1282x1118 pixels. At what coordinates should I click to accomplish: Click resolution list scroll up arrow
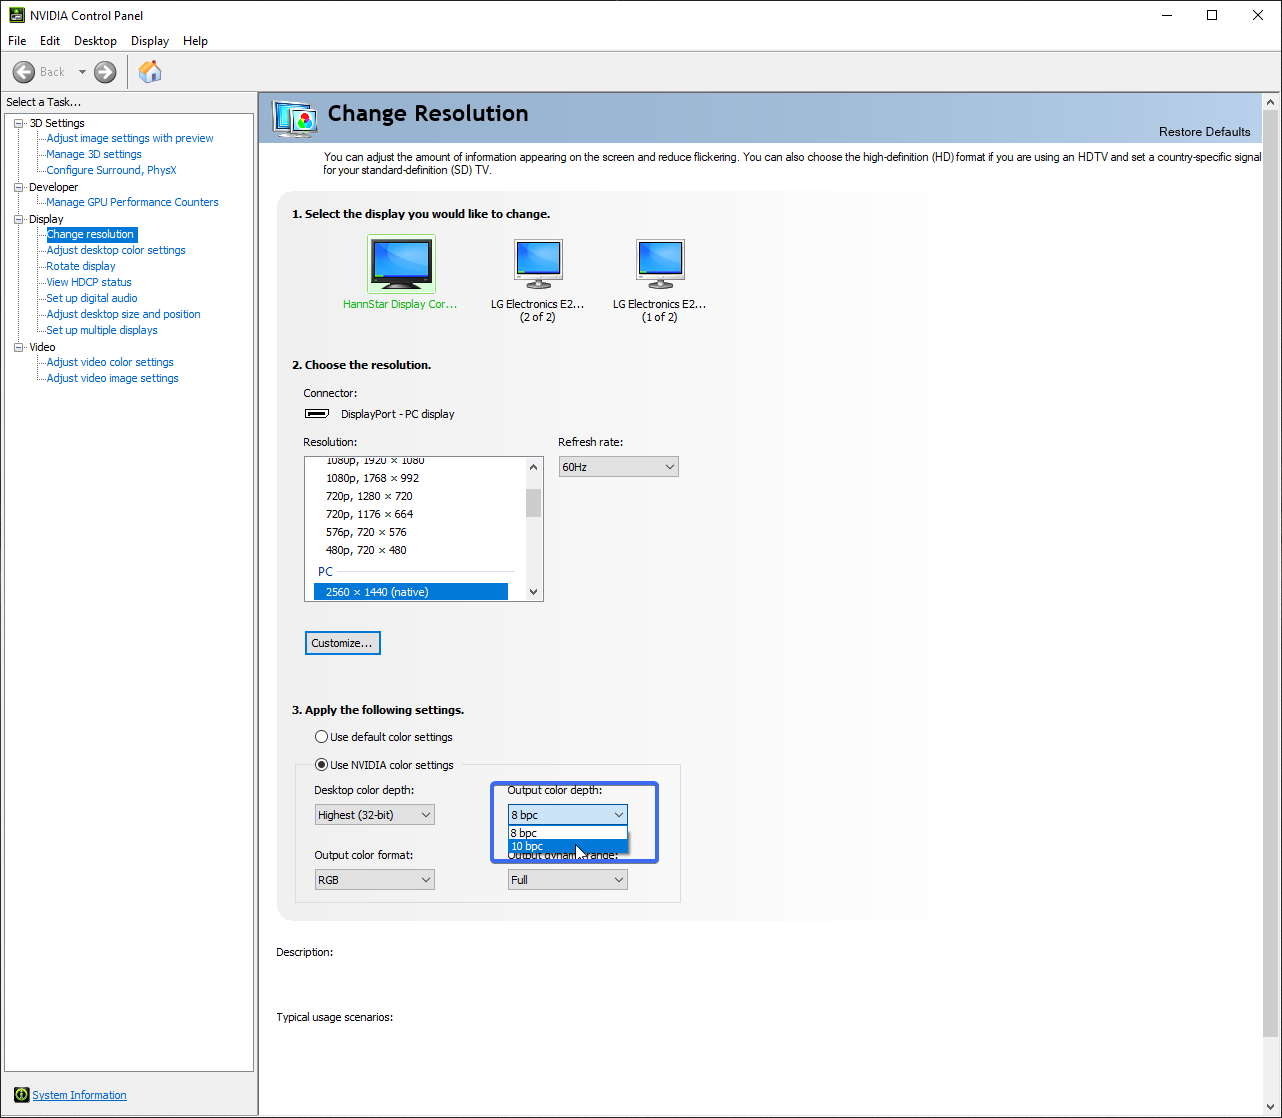coord(533,467)
